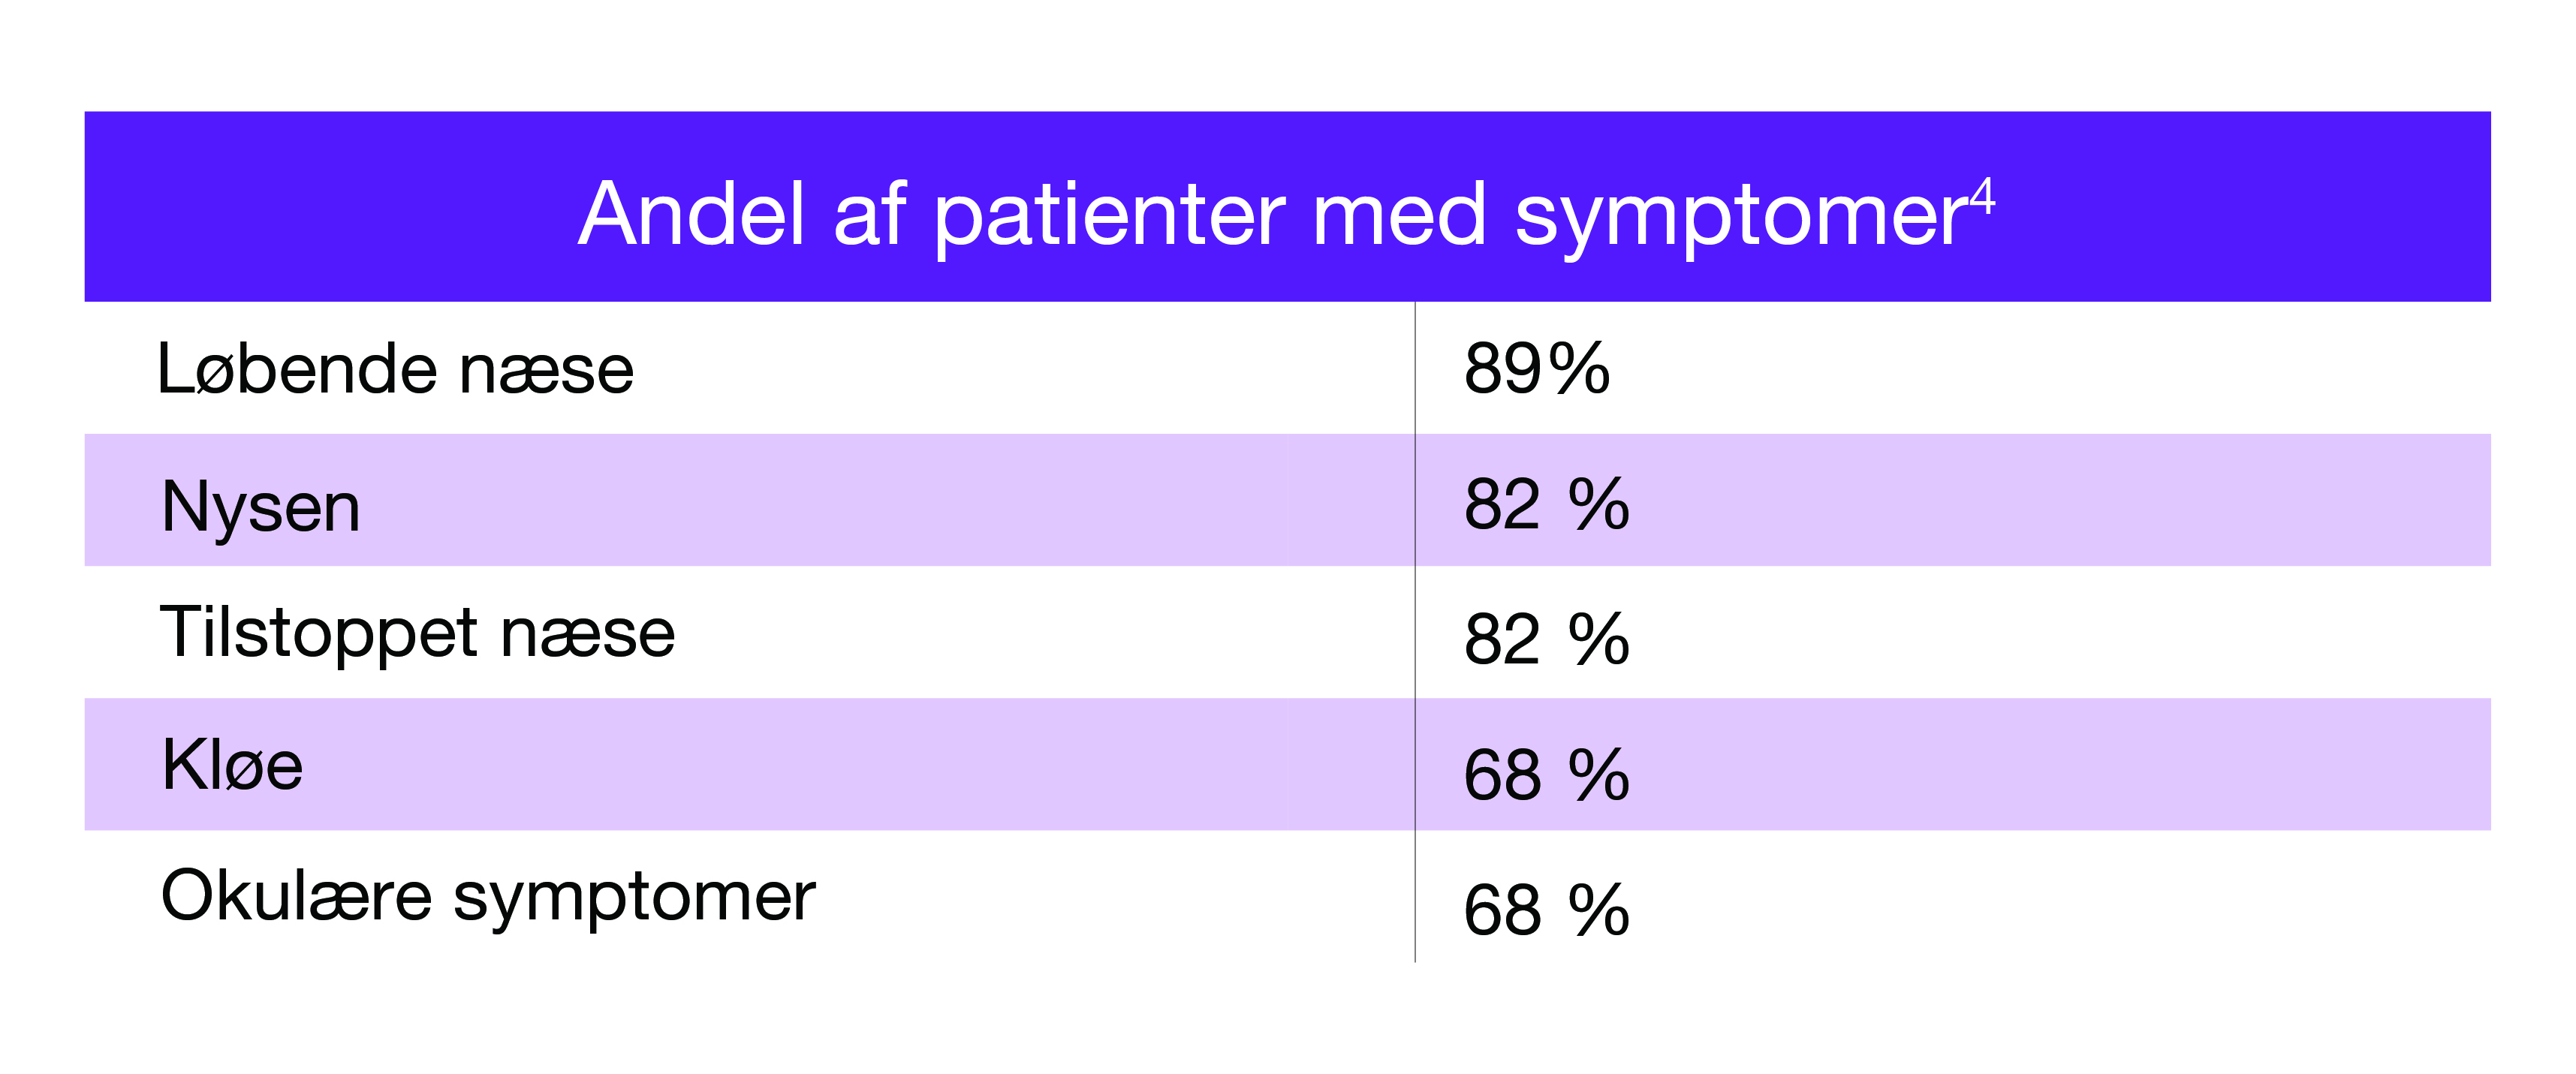This screenshot has height=1074, width=2576.
Task: Select the "Nysen" row label
Action: pos(260,507)
